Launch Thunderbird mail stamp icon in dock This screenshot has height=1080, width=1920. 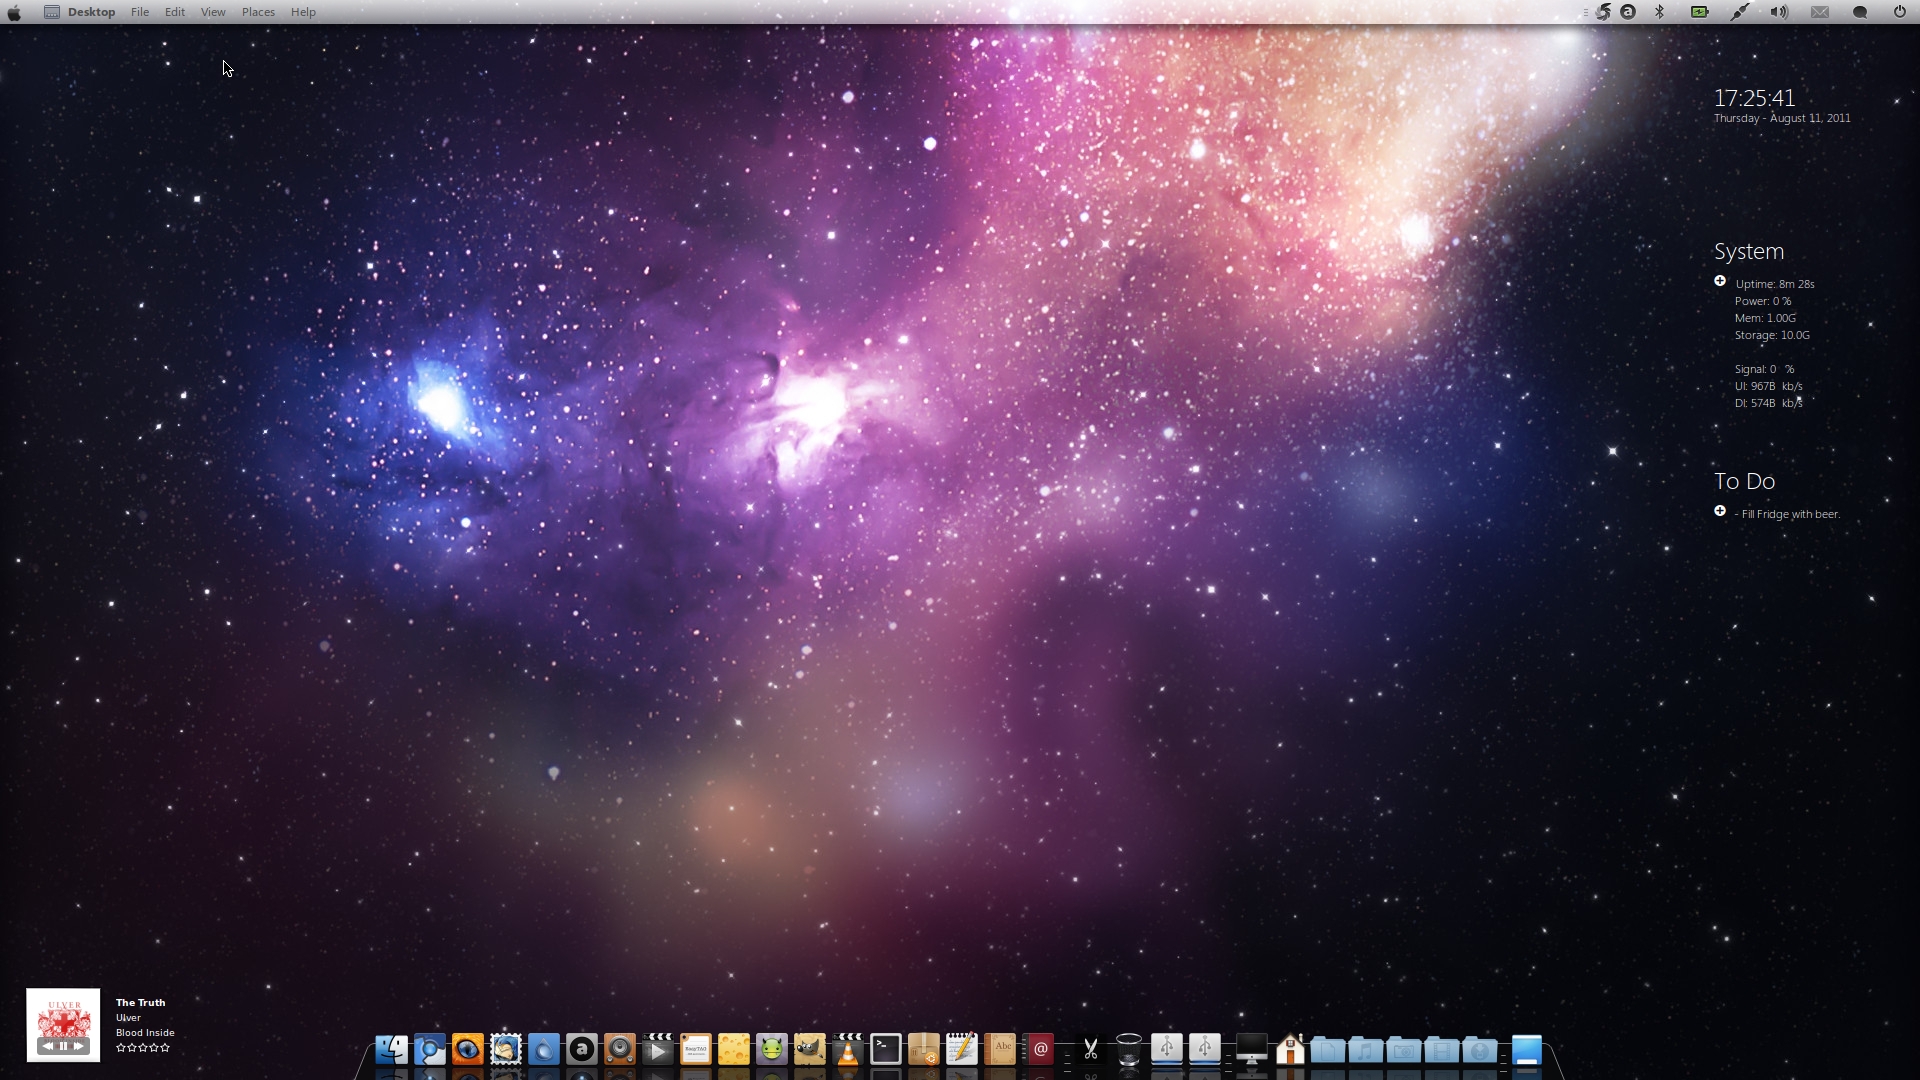[505, 1049]
